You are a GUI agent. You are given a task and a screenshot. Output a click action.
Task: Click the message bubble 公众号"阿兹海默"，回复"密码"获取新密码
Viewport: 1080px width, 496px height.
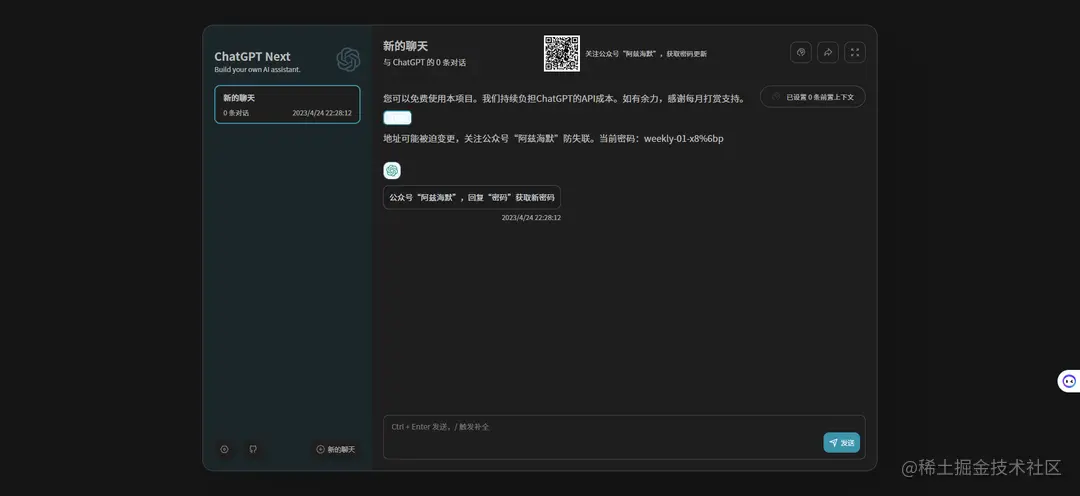point(472,197)
